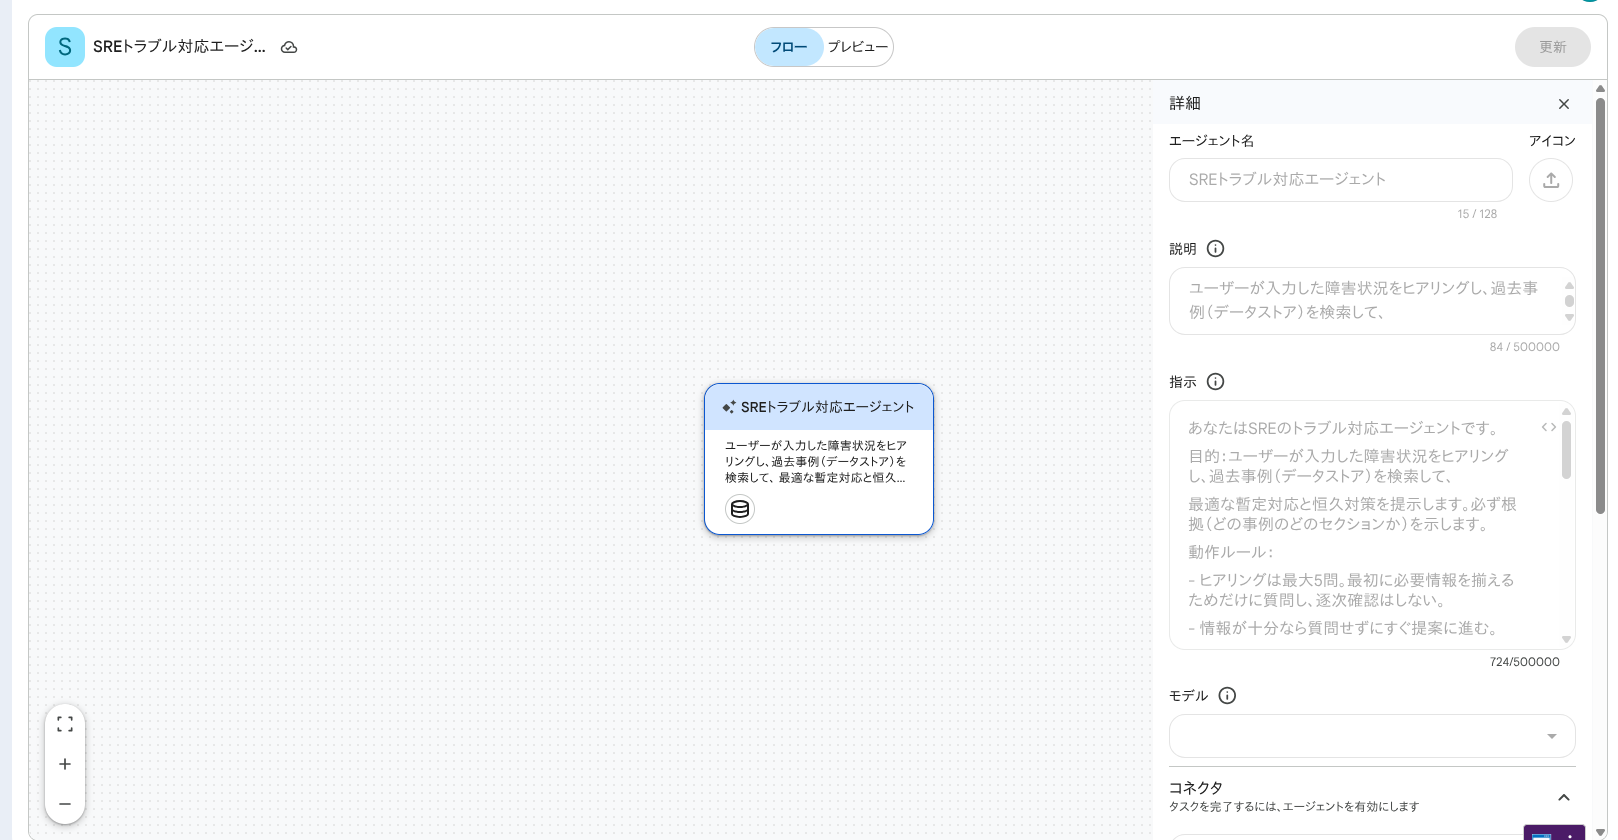
Task: Upload an agent icon image
Action: 1551,180
